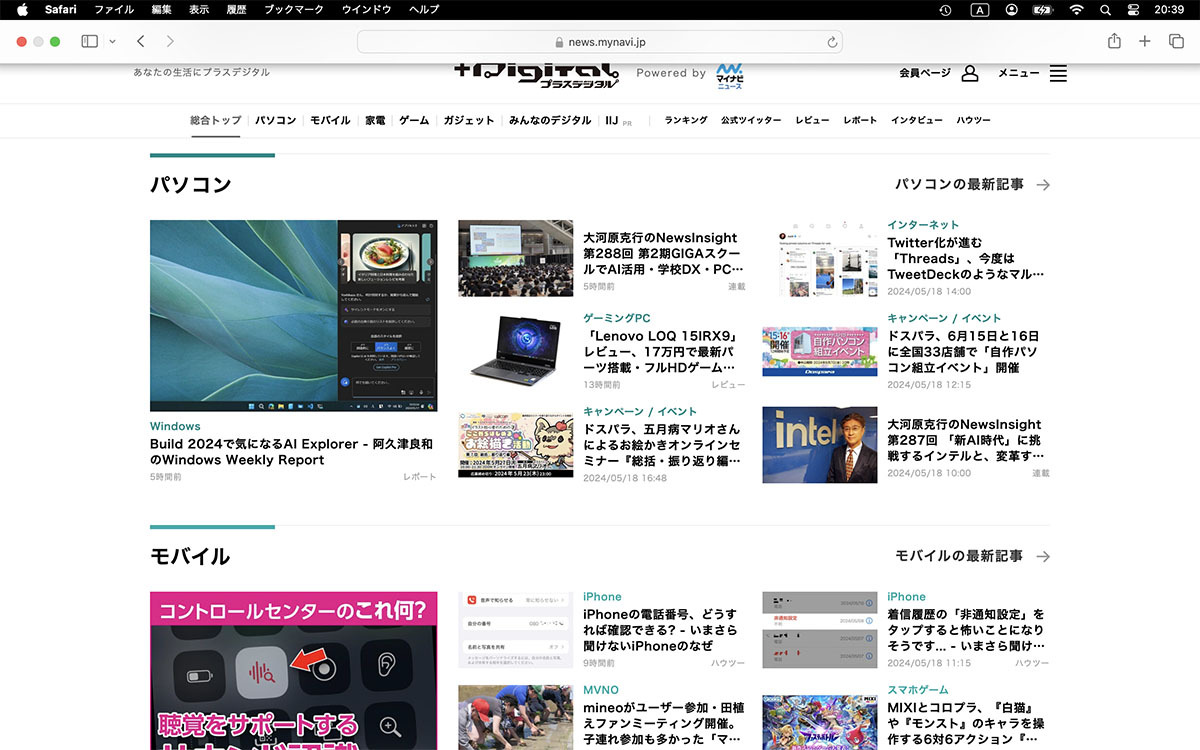Open Control Center icon in menu bar
The width and height of the screenshot is (1200, 750).
[x=1134, y=9]
